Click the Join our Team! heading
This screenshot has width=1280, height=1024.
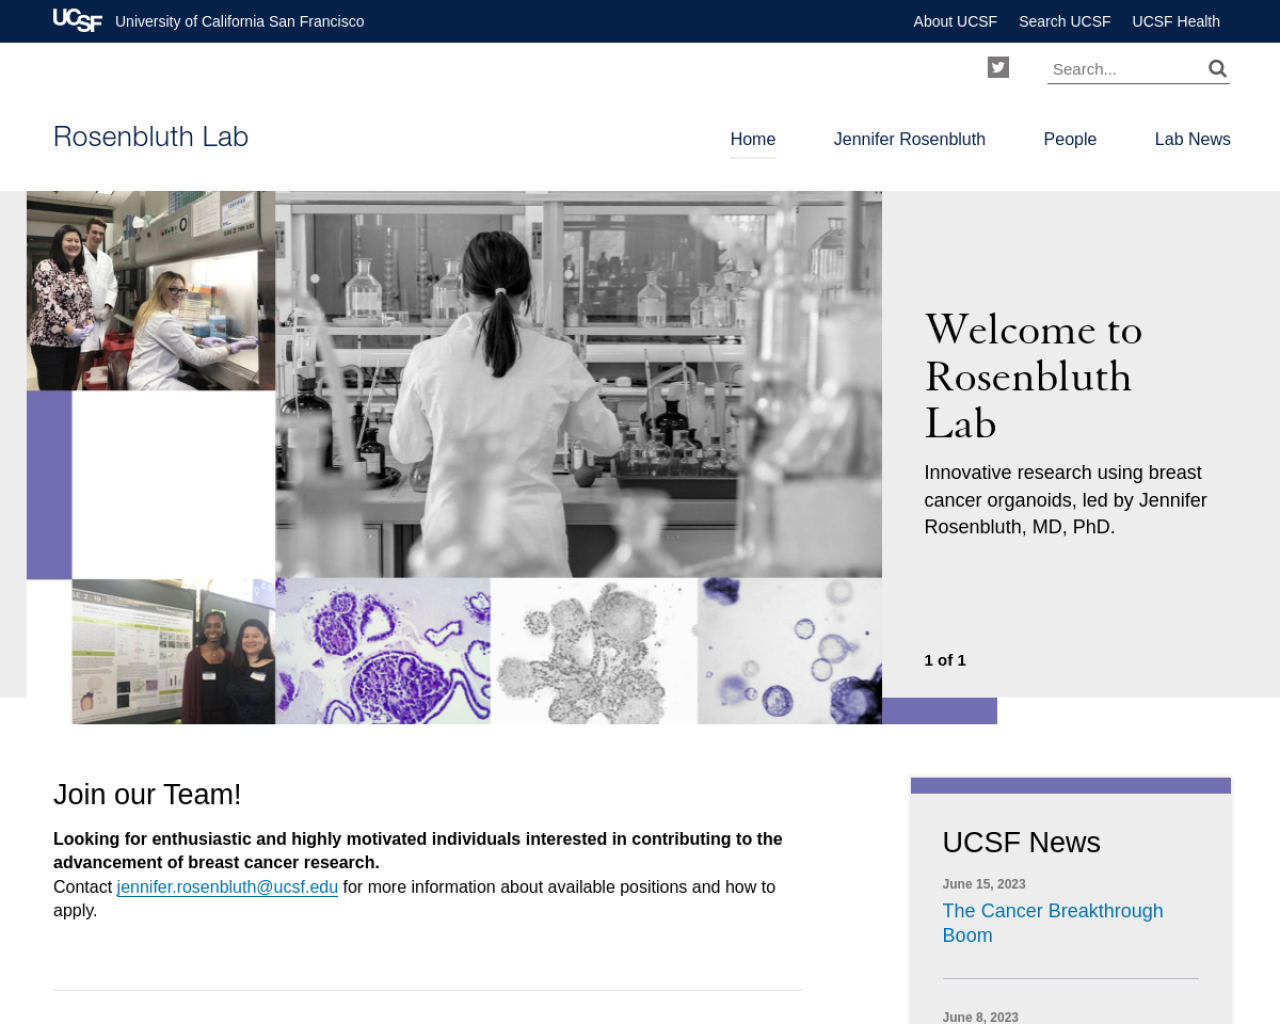coord(147,794)
